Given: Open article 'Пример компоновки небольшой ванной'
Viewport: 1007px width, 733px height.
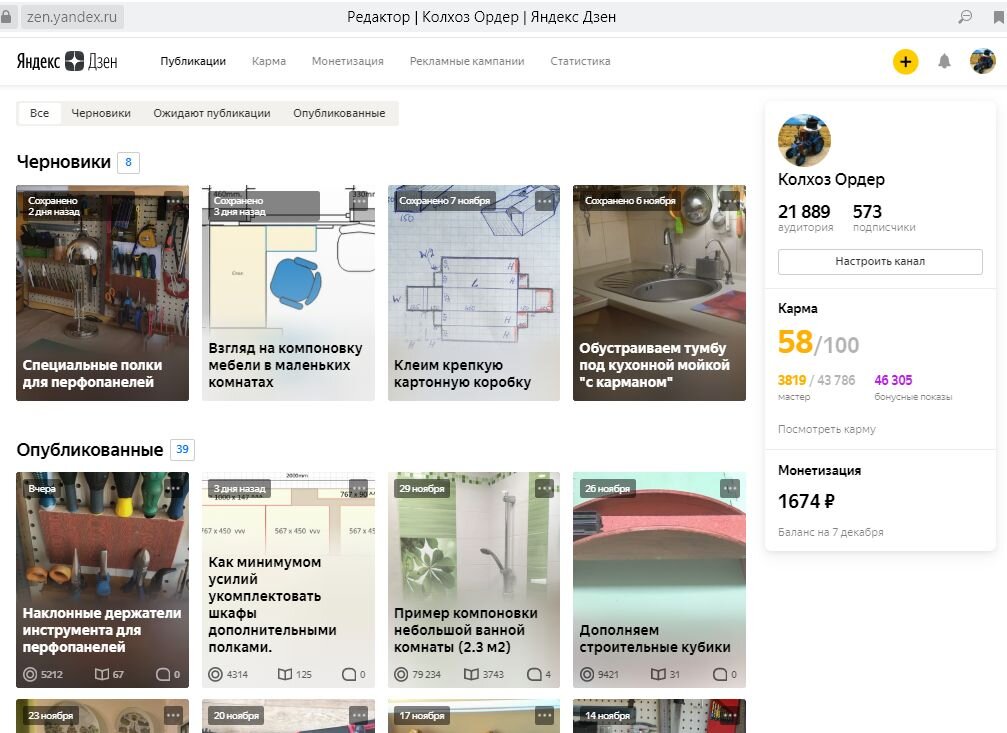Looking at the screenshot, I should point(473,579).
